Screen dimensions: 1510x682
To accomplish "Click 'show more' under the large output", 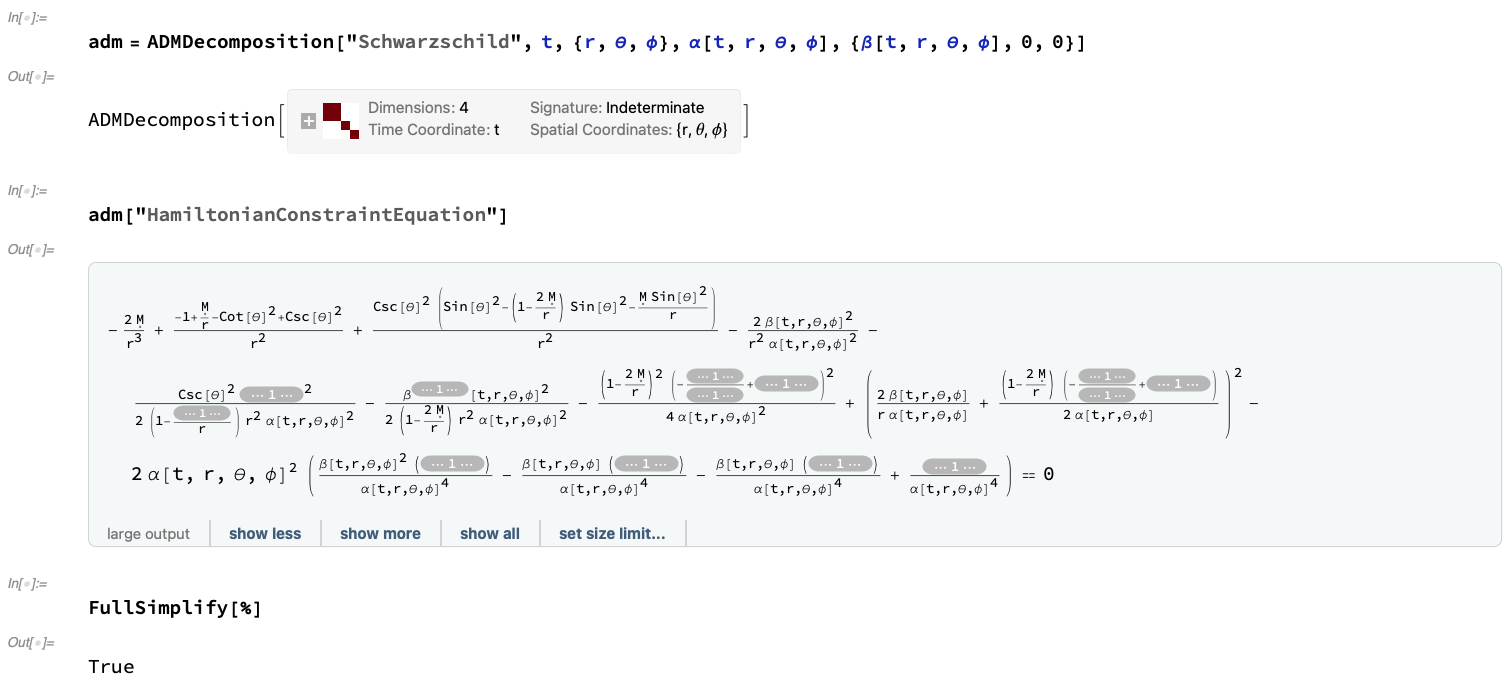I will (380, 533).
